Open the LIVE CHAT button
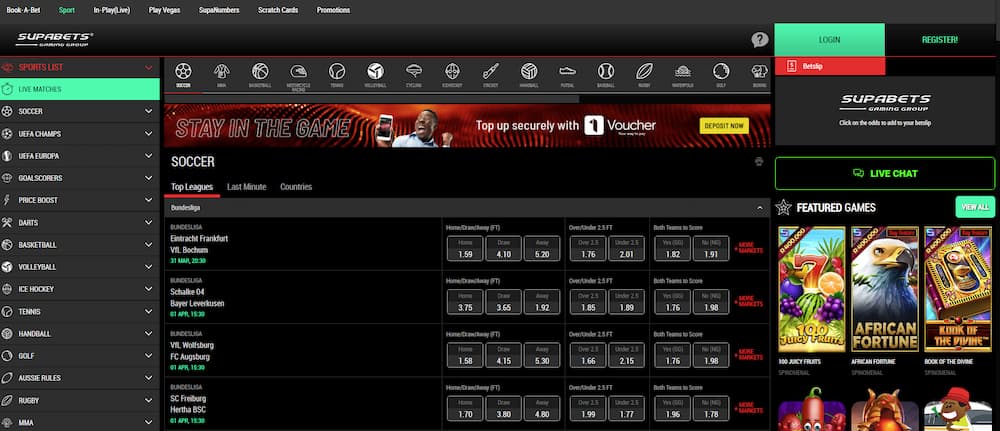1000x431 pixels. (885, 173)
